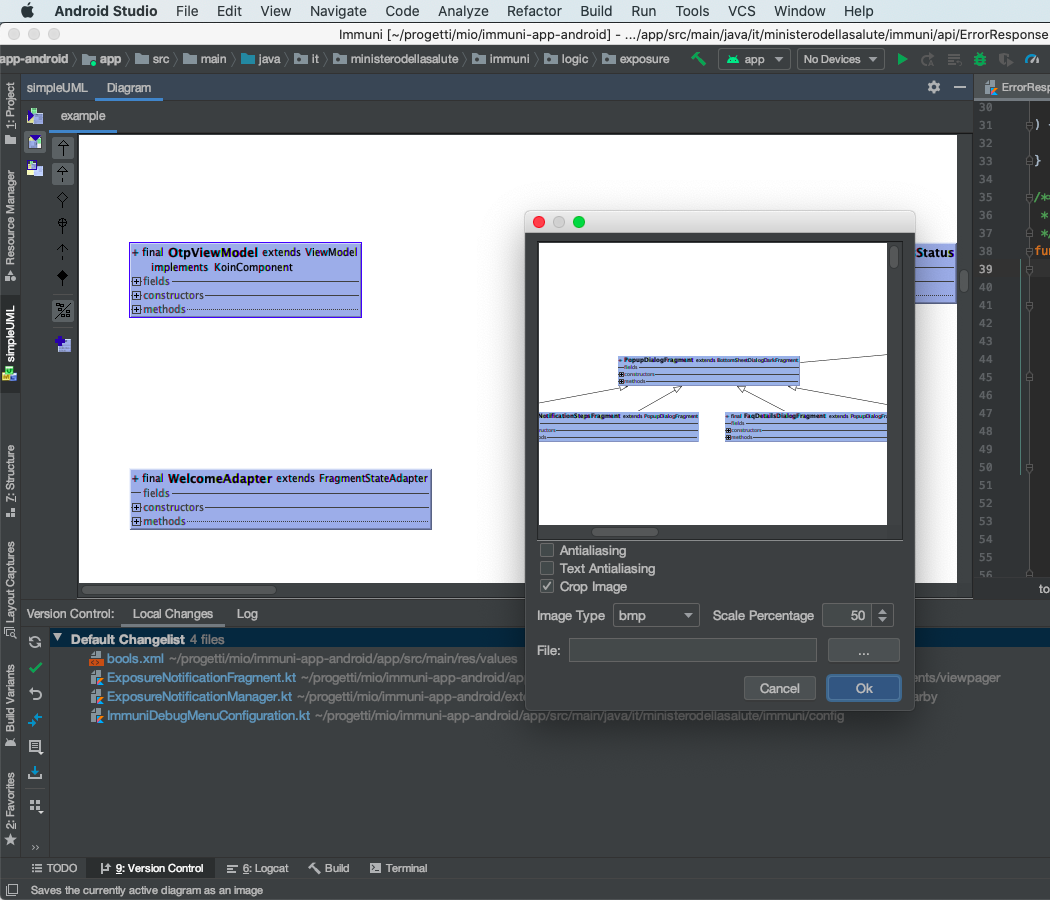Open the Image Type bmp dropdown

tap(656, 615)
